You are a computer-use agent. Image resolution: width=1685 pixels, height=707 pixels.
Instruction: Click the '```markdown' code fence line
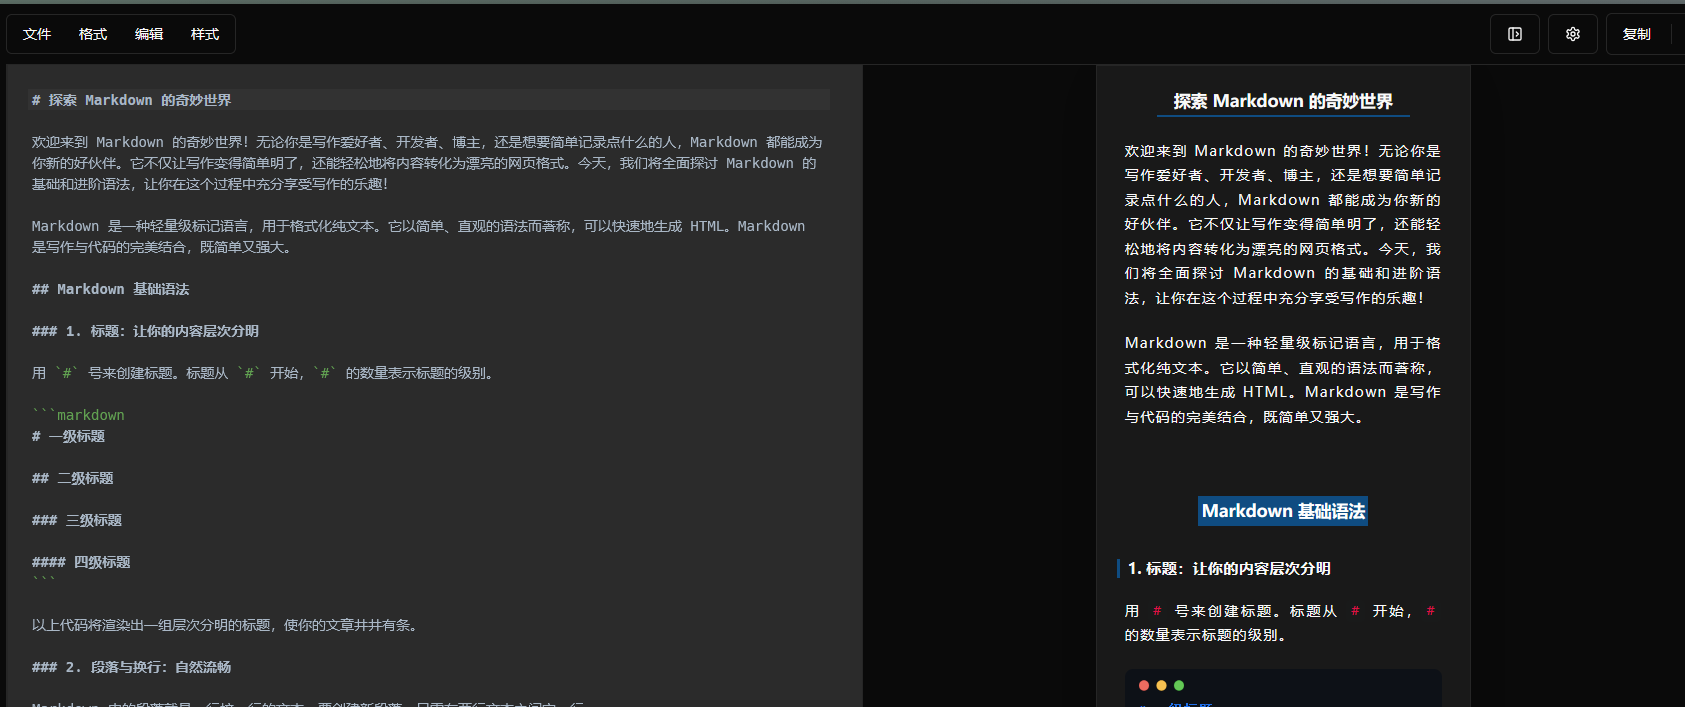[78, 415]
